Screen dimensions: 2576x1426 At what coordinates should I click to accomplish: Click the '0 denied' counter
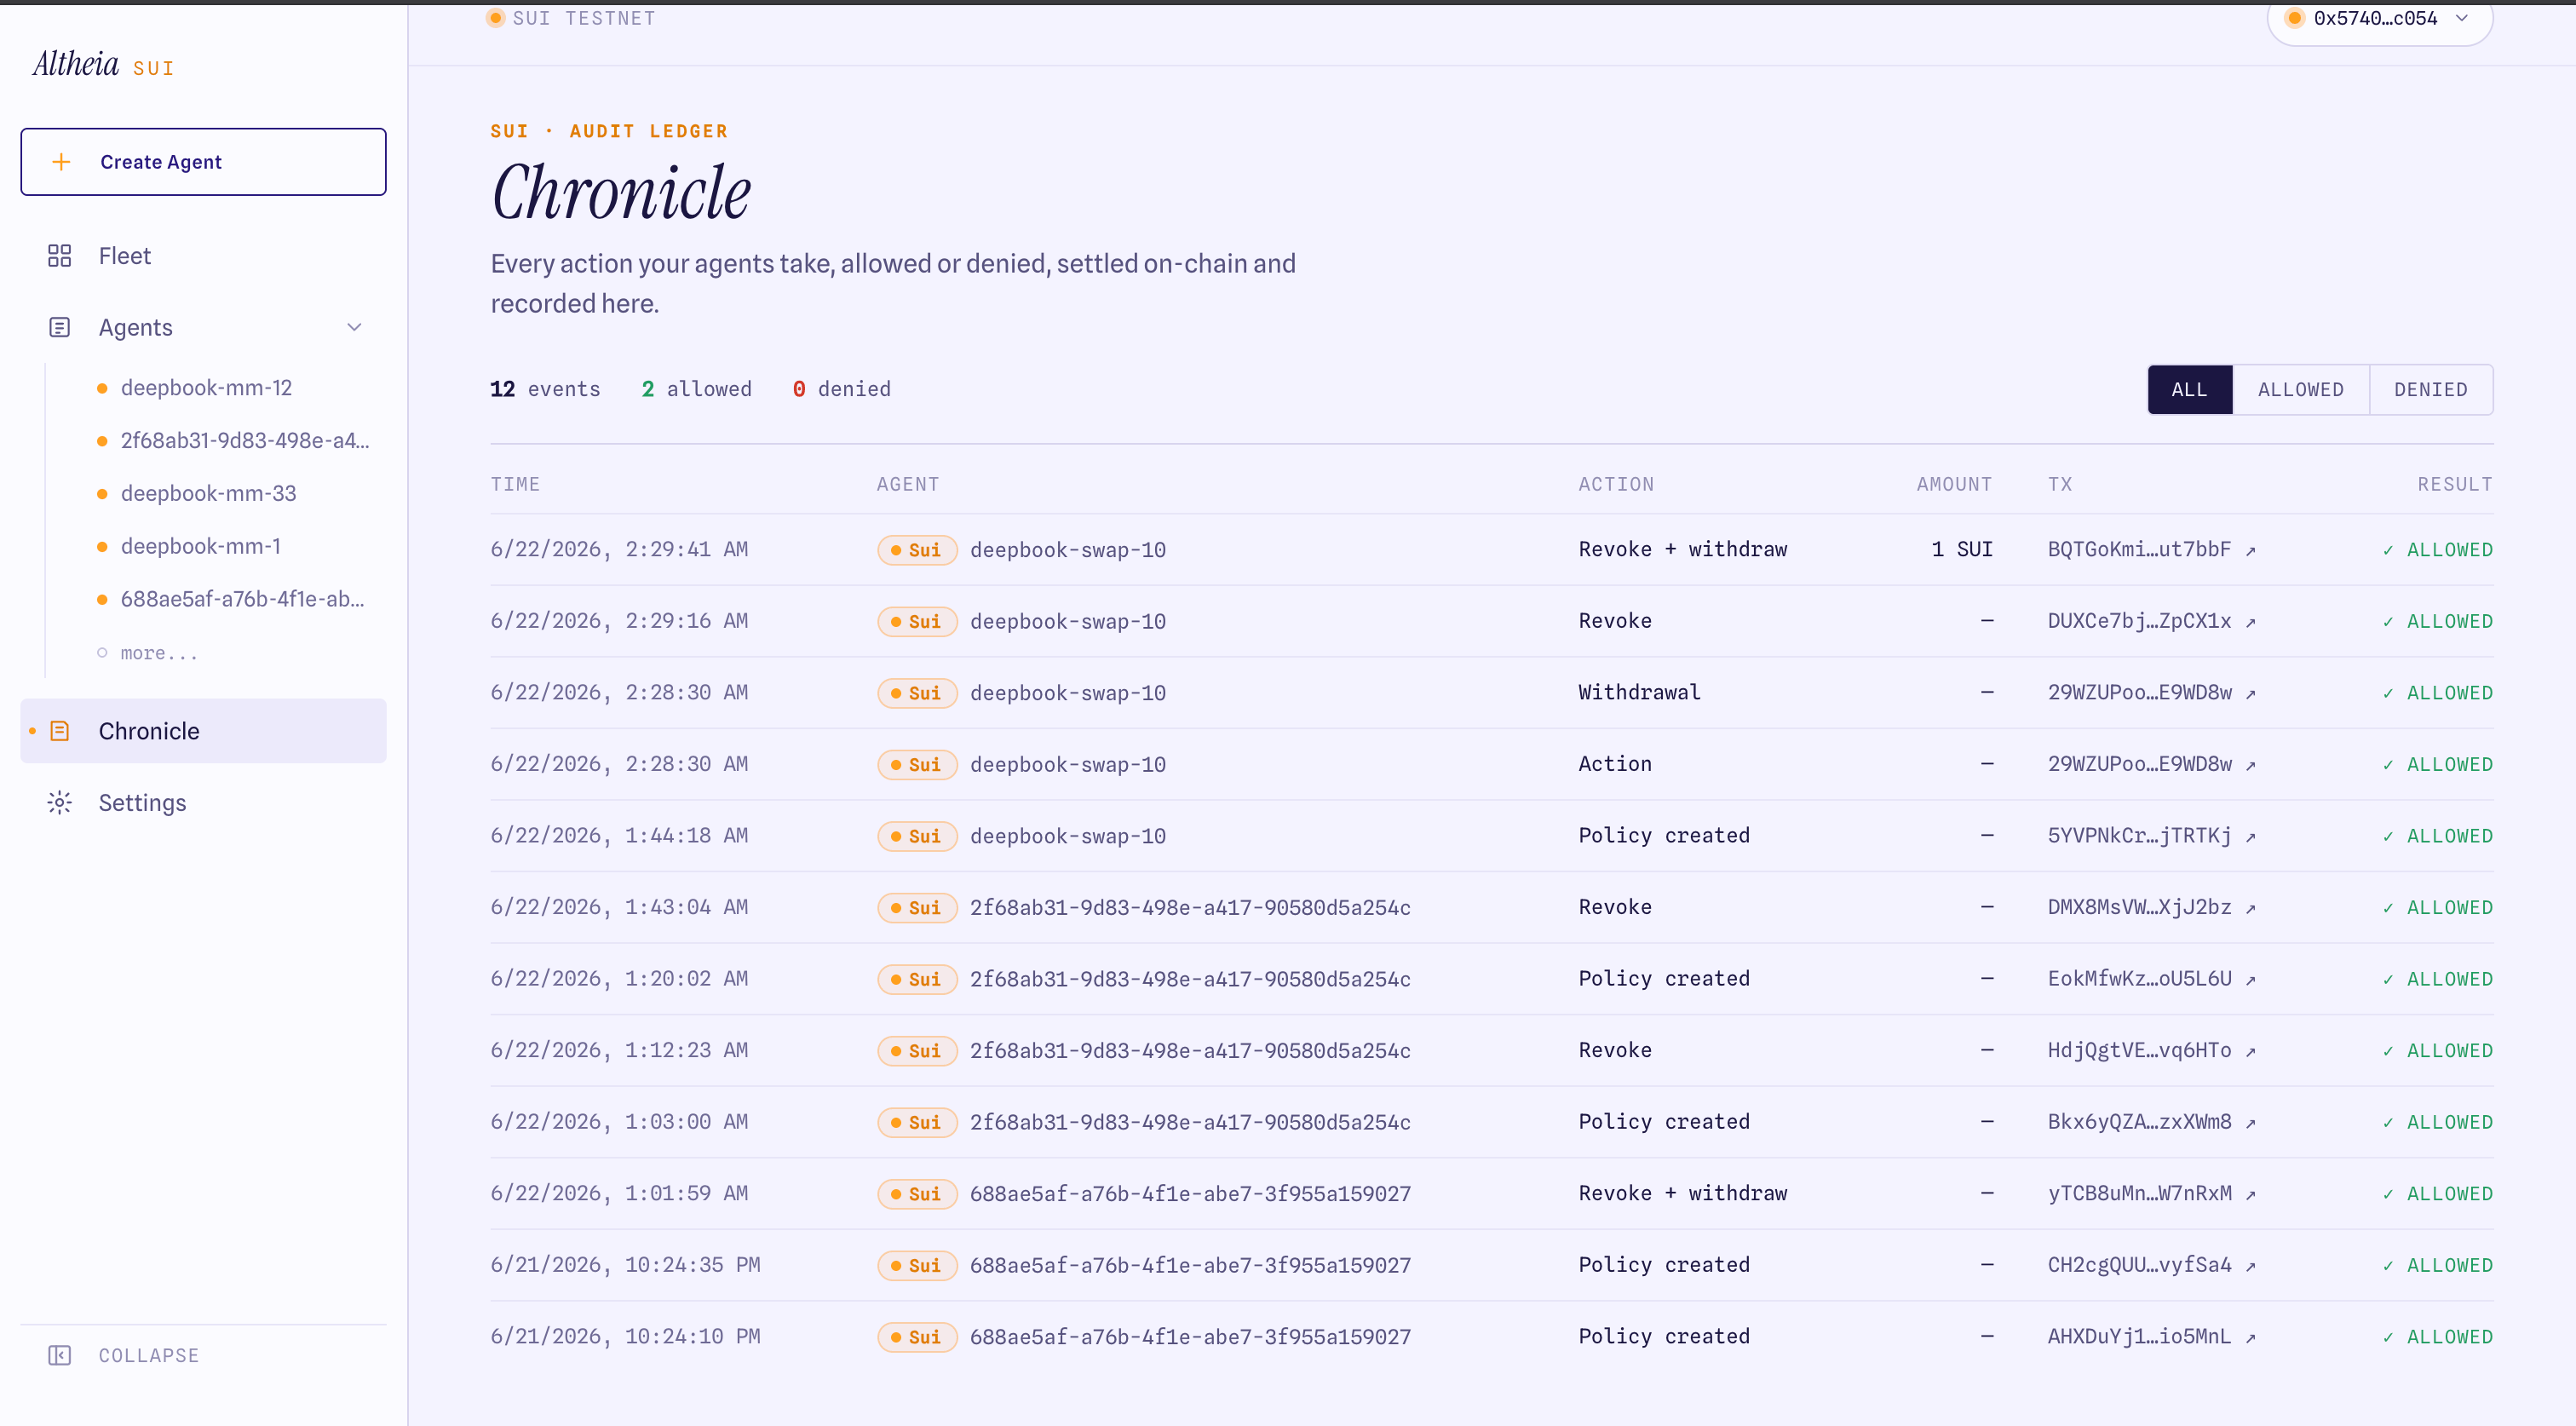click(841, 390)
